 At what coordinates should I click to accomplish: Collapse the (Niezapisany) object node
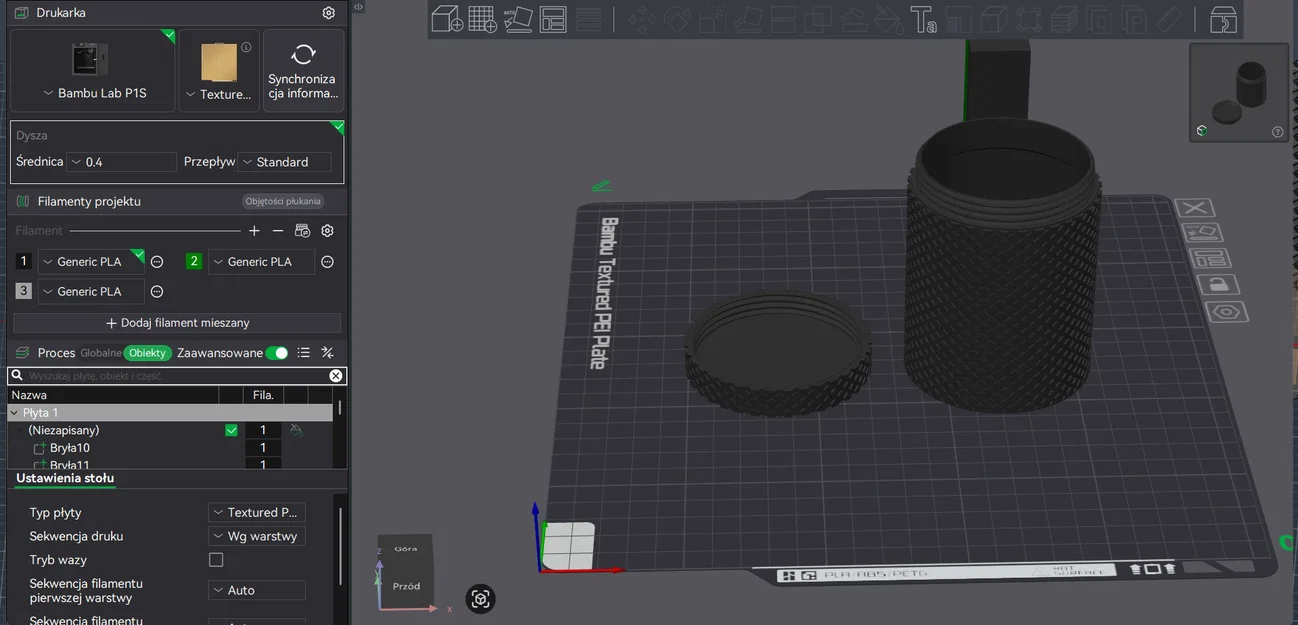[x=19, y=431]
